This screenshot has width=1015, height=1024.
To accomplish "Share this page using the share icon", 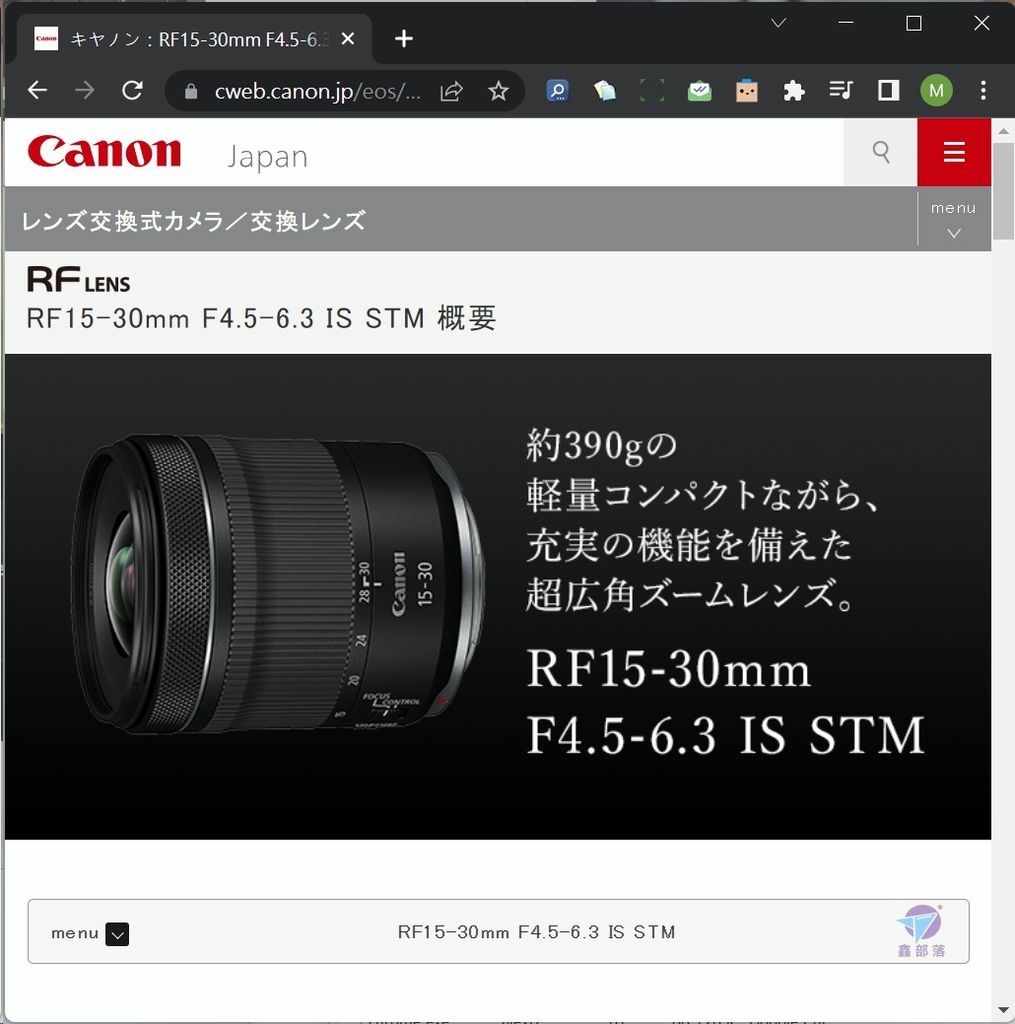I will 451,91.
